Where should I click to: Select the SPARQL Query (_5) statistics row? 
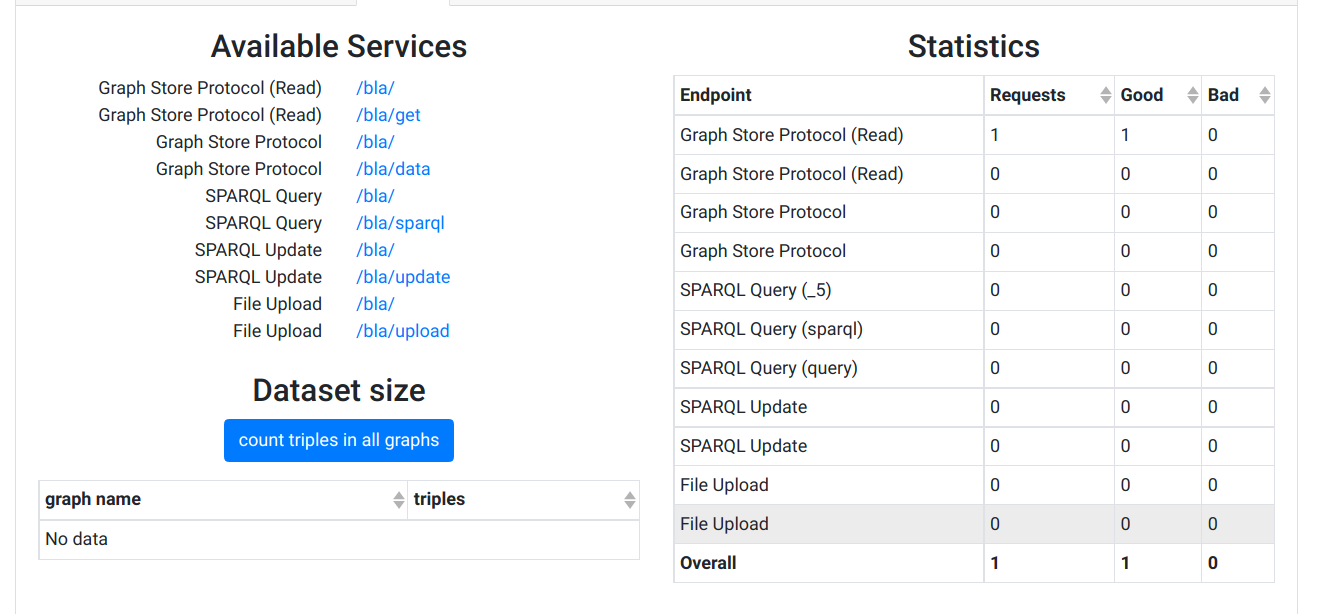coord(755,290)
